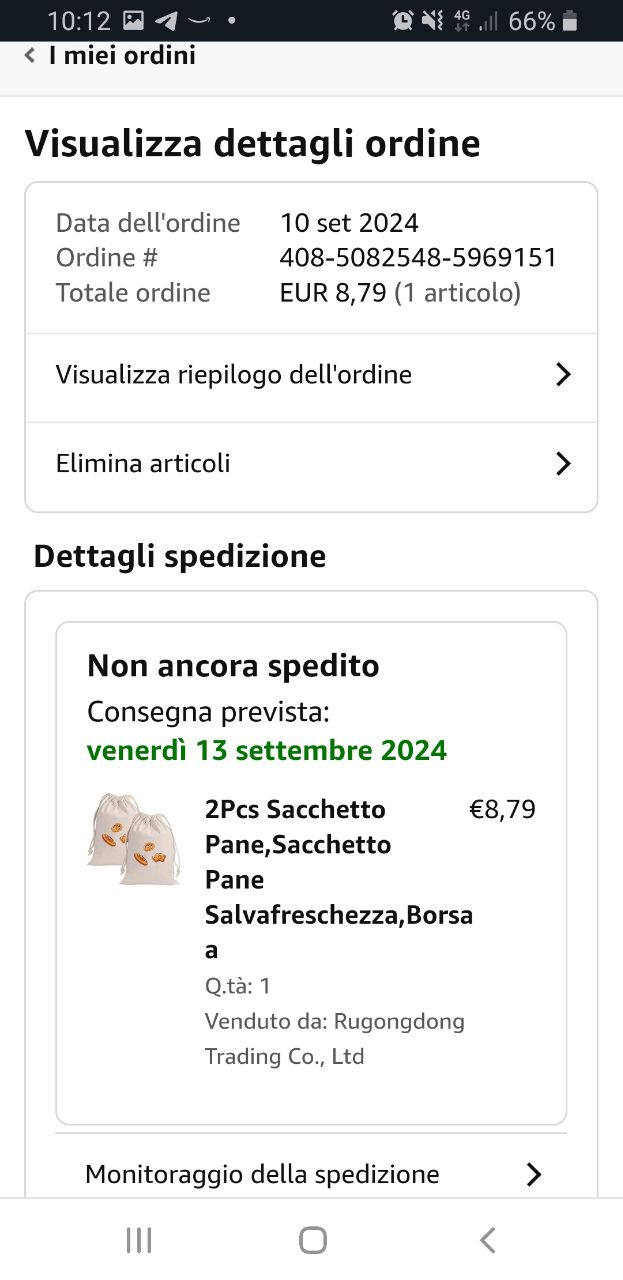The image size is (623, 1280).
Task: Expand Visualizza riepilogo dell'ordine chevron
Action: point(563,375)
